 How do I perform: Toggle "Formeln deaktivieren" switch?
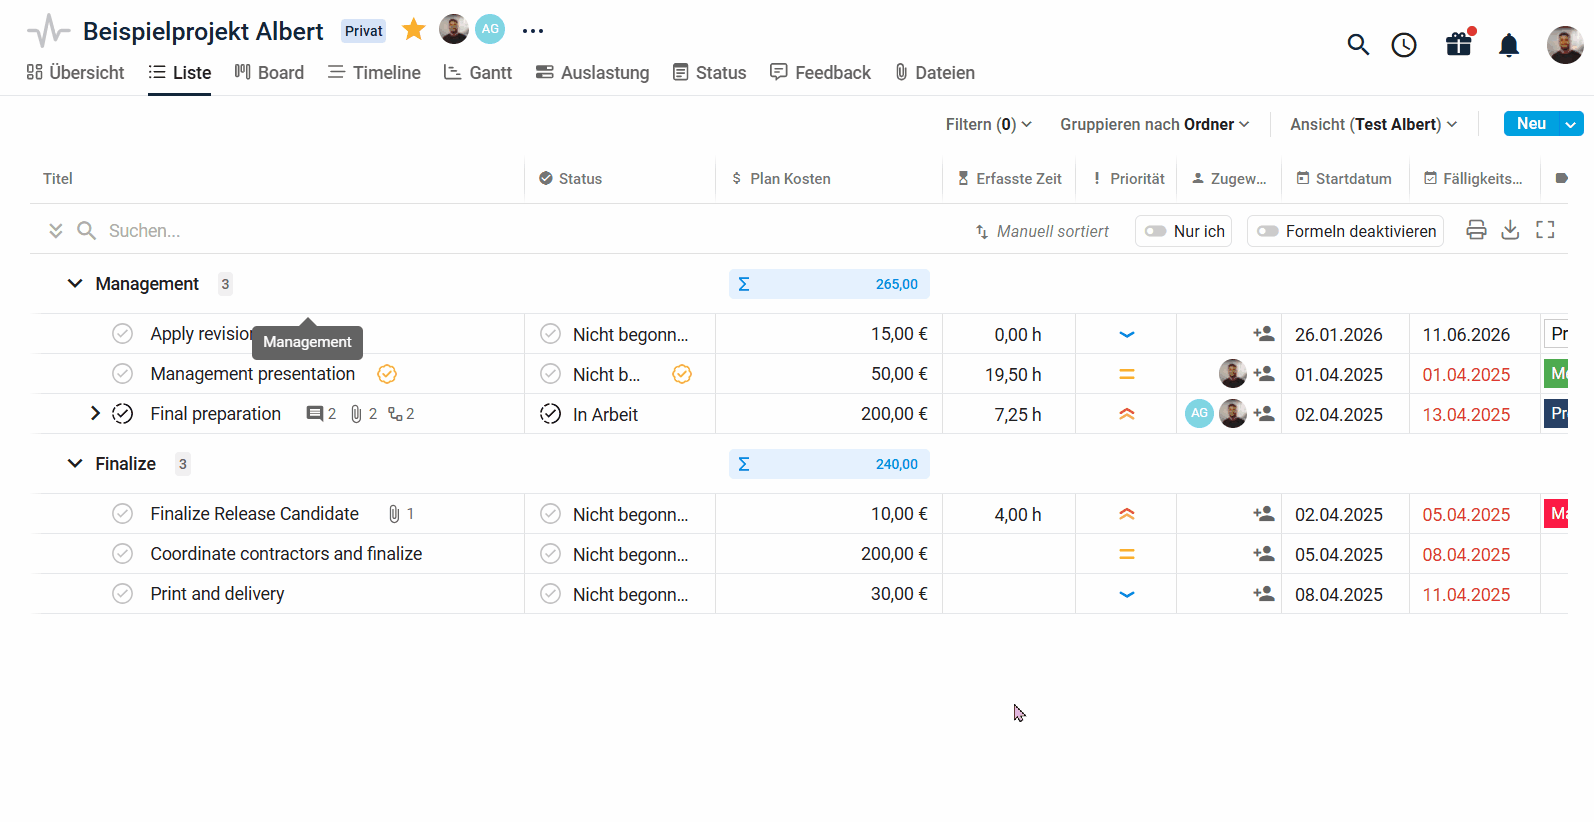[1268, 231]
